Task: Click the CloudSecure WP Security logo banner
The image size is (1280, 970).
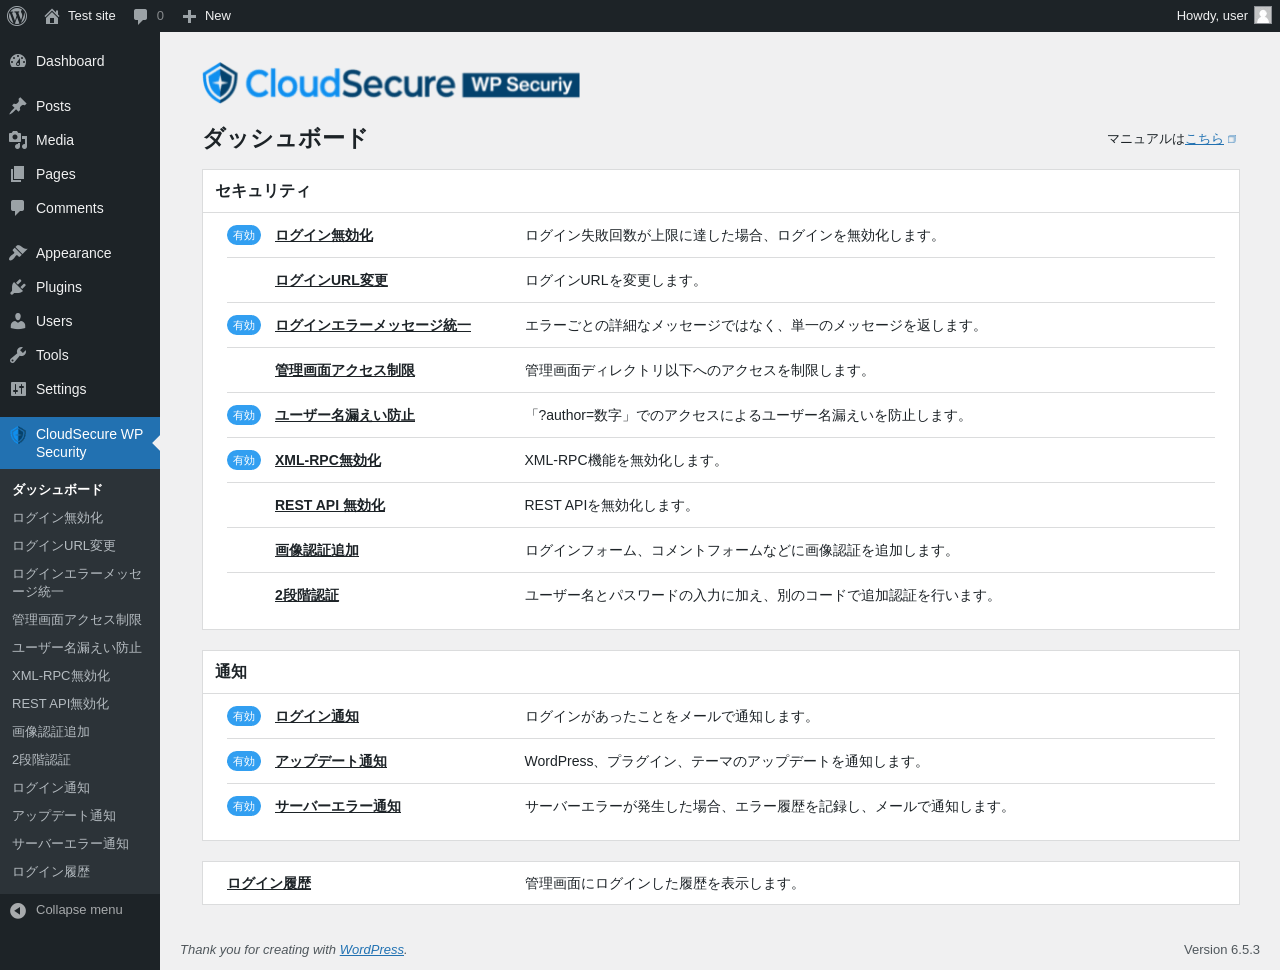Action: coord(391,83)
